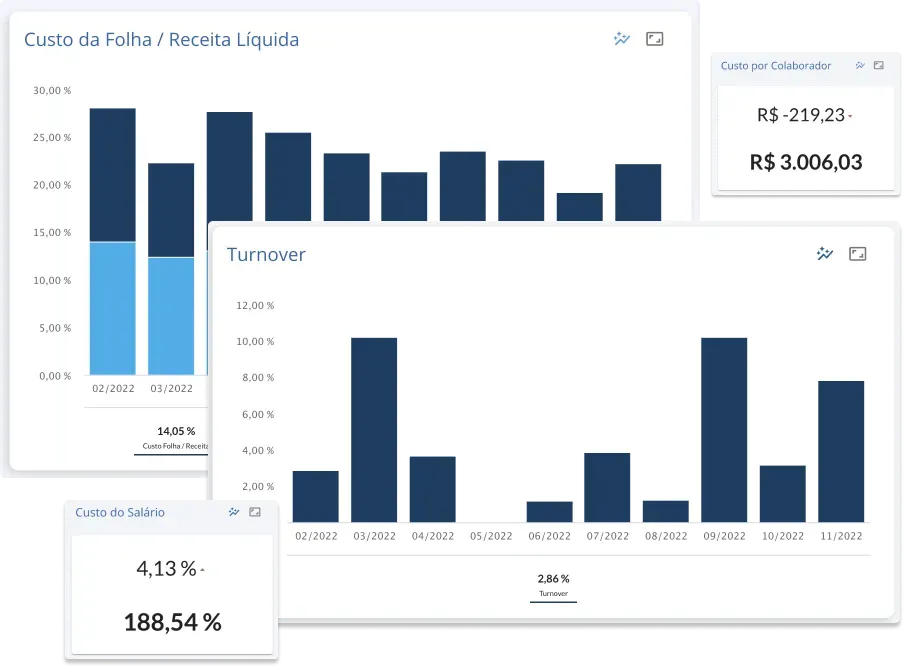Click the Custo por Colaborador title
Screen dimensions: 904x667
776,66
